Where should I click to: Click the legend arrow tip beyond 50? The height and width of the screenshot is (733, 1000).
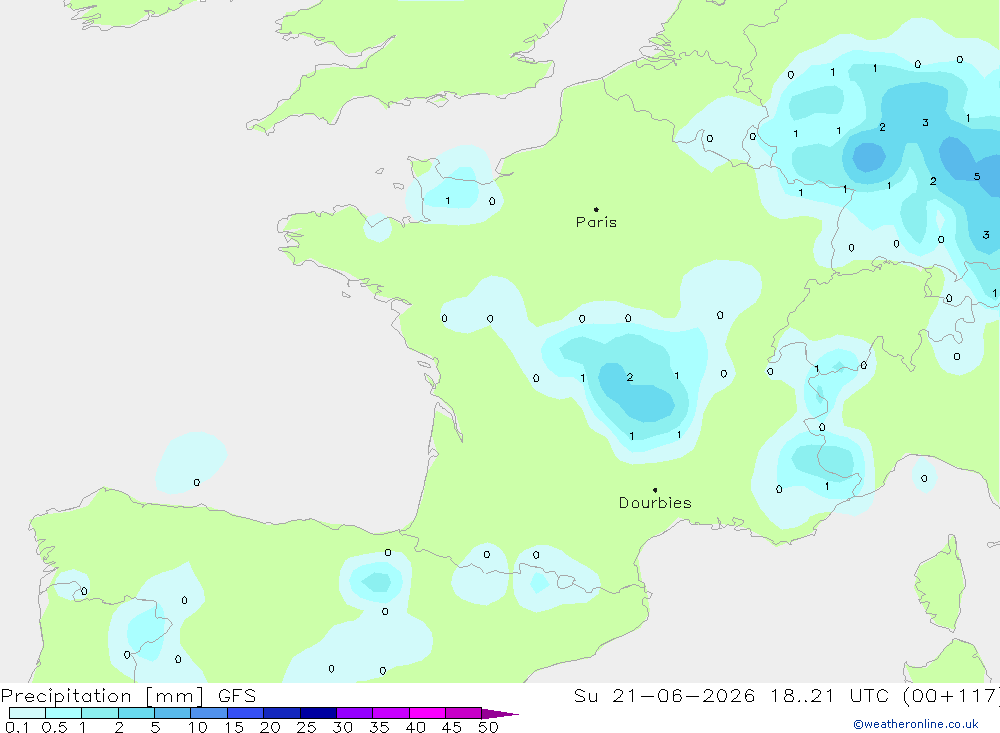pyautogui.click(x=501, y=714)
